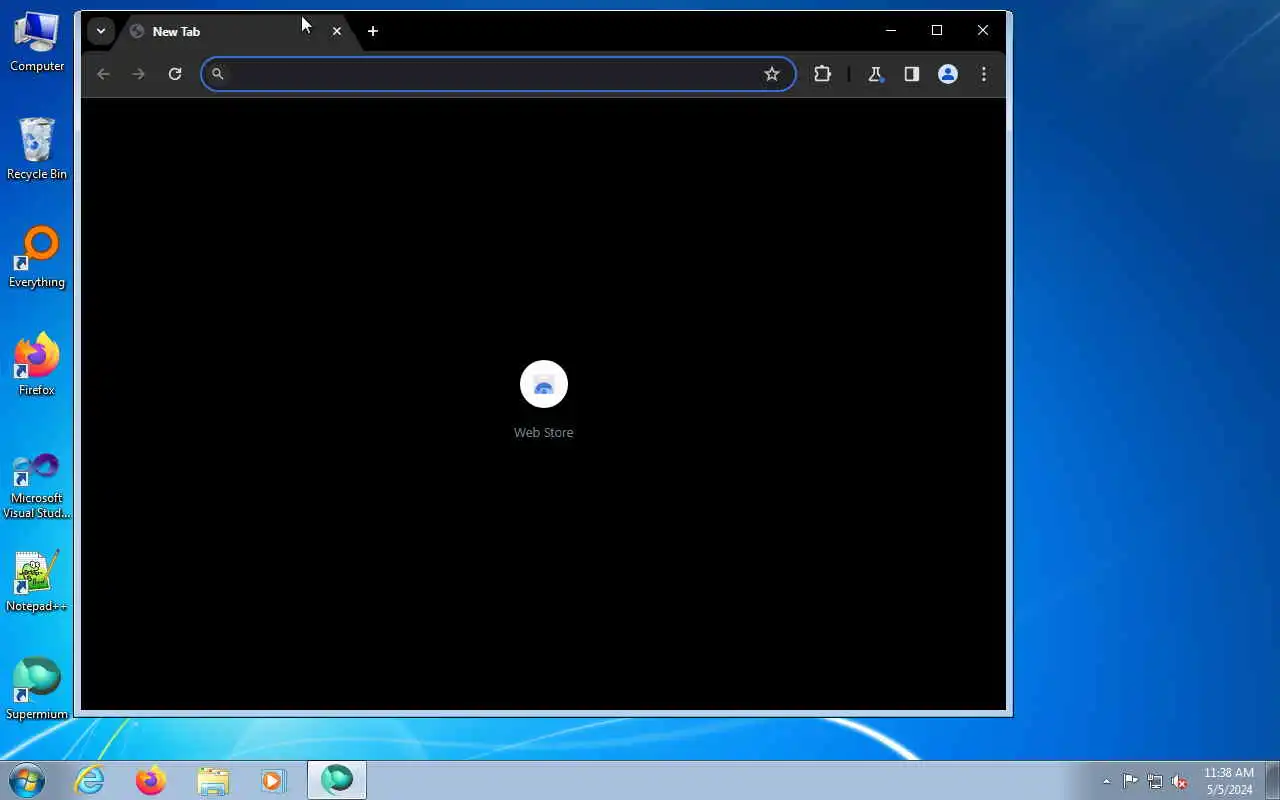Minimize the browser window
1280x800 pixels.
(891, 31)
